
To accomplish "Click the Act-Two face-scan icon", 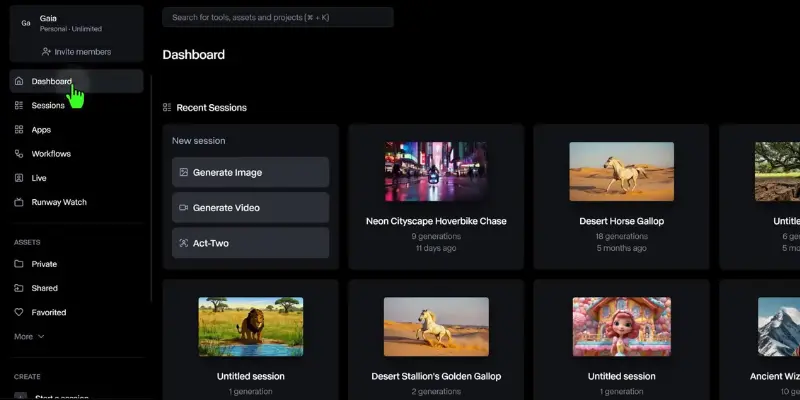I will coord(184,243).
